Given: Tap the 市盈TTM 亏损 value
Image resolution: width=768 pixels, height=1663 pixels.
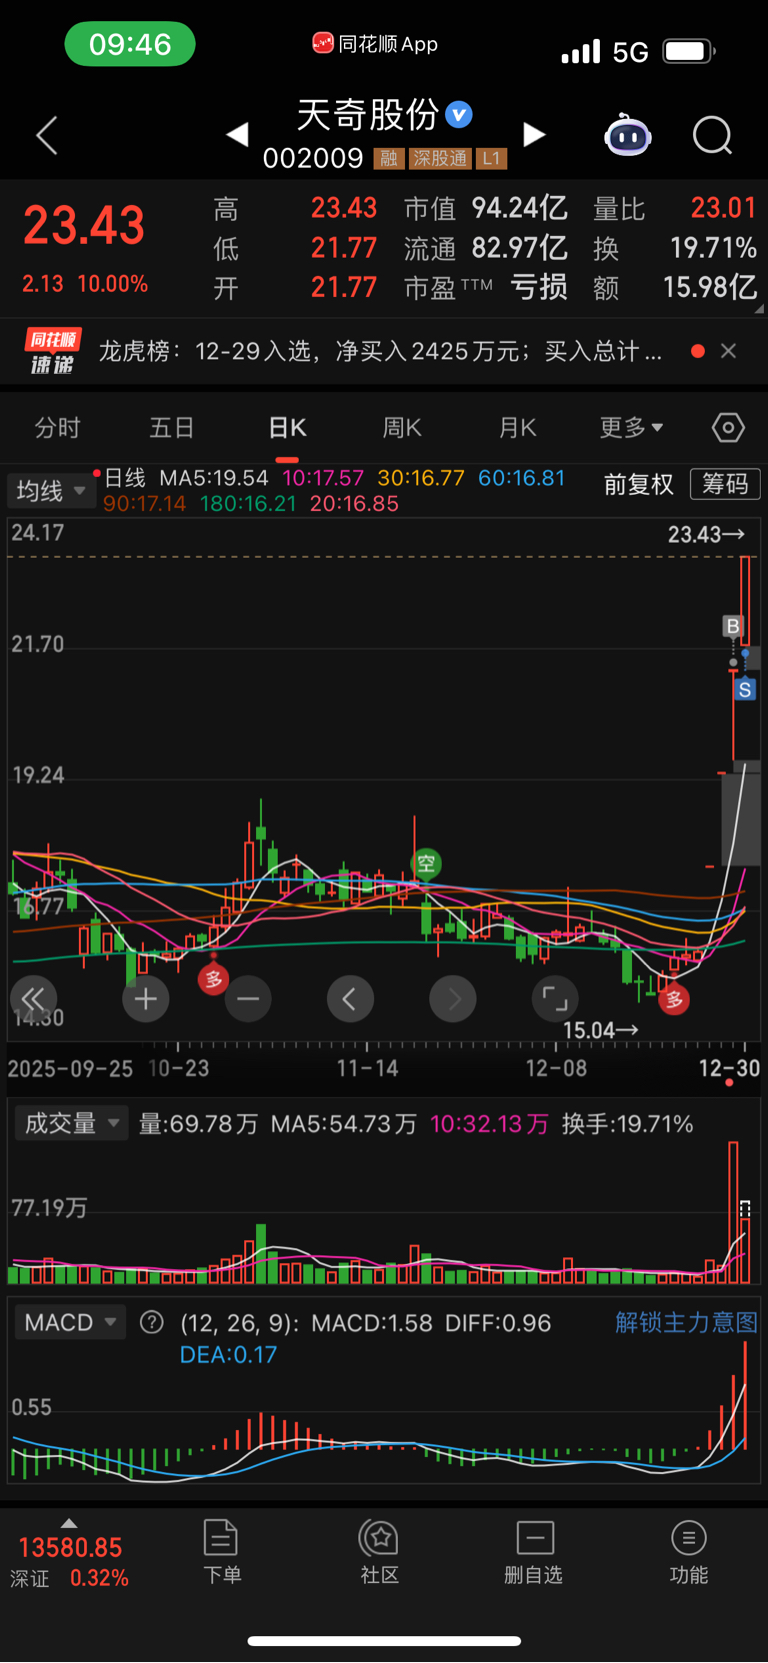Looking at the screenshot, I should 539,288.
